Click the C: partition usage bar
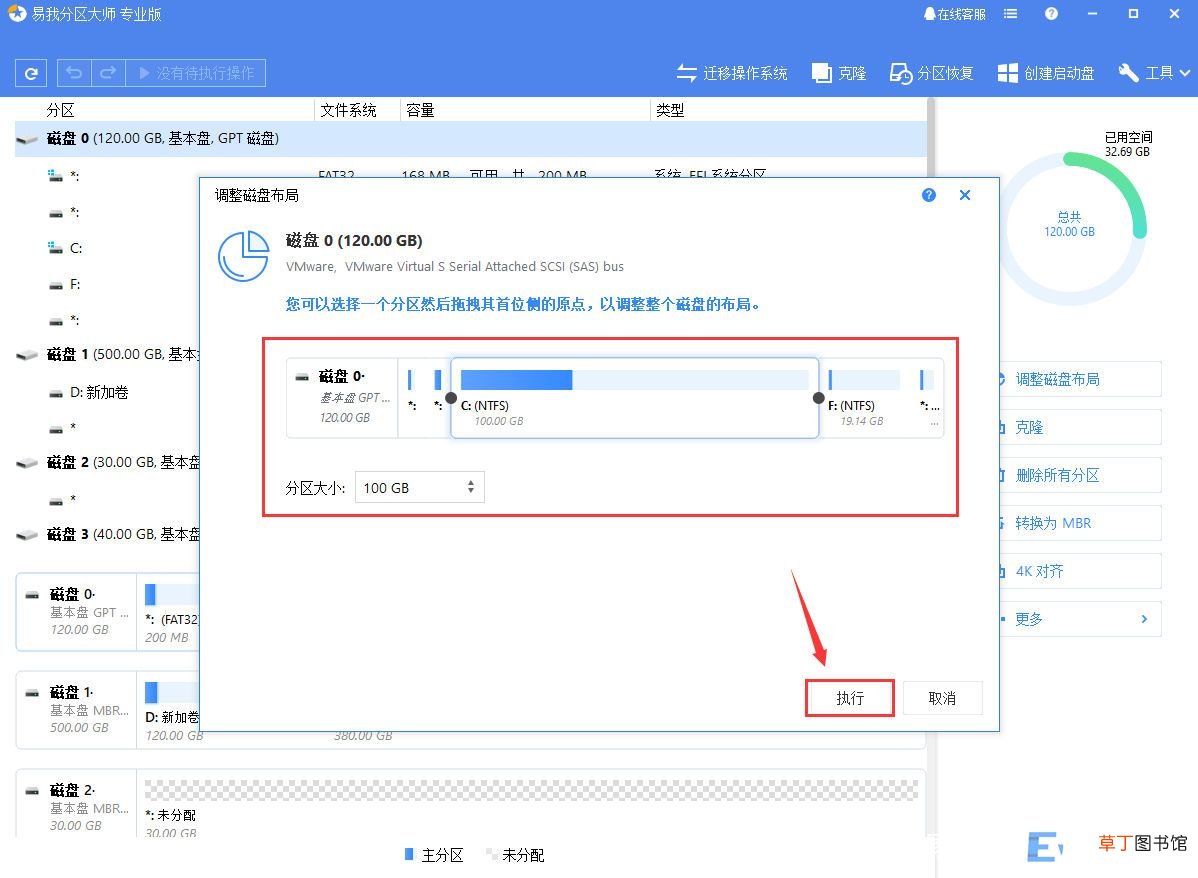This screenshot has width=1198, height=878. pyautogui.click(x=634, y=380)
